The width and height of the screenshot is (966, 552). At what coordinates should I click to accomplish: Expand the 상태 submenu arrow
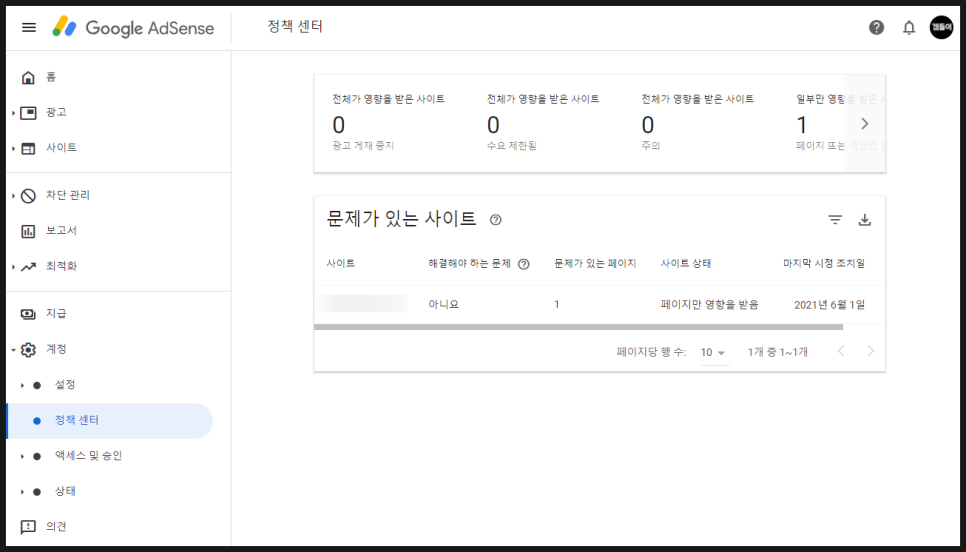[22, 492]
